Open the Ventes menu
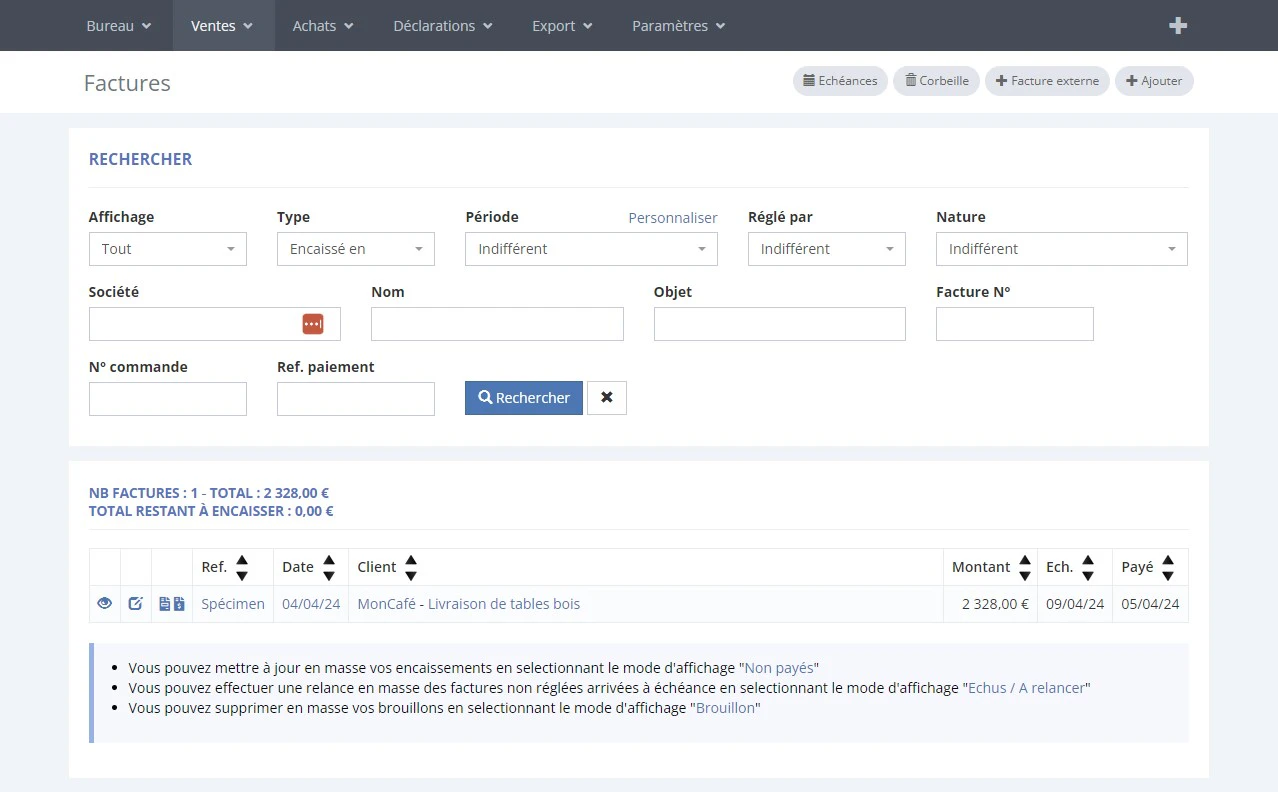 point(222,26)
